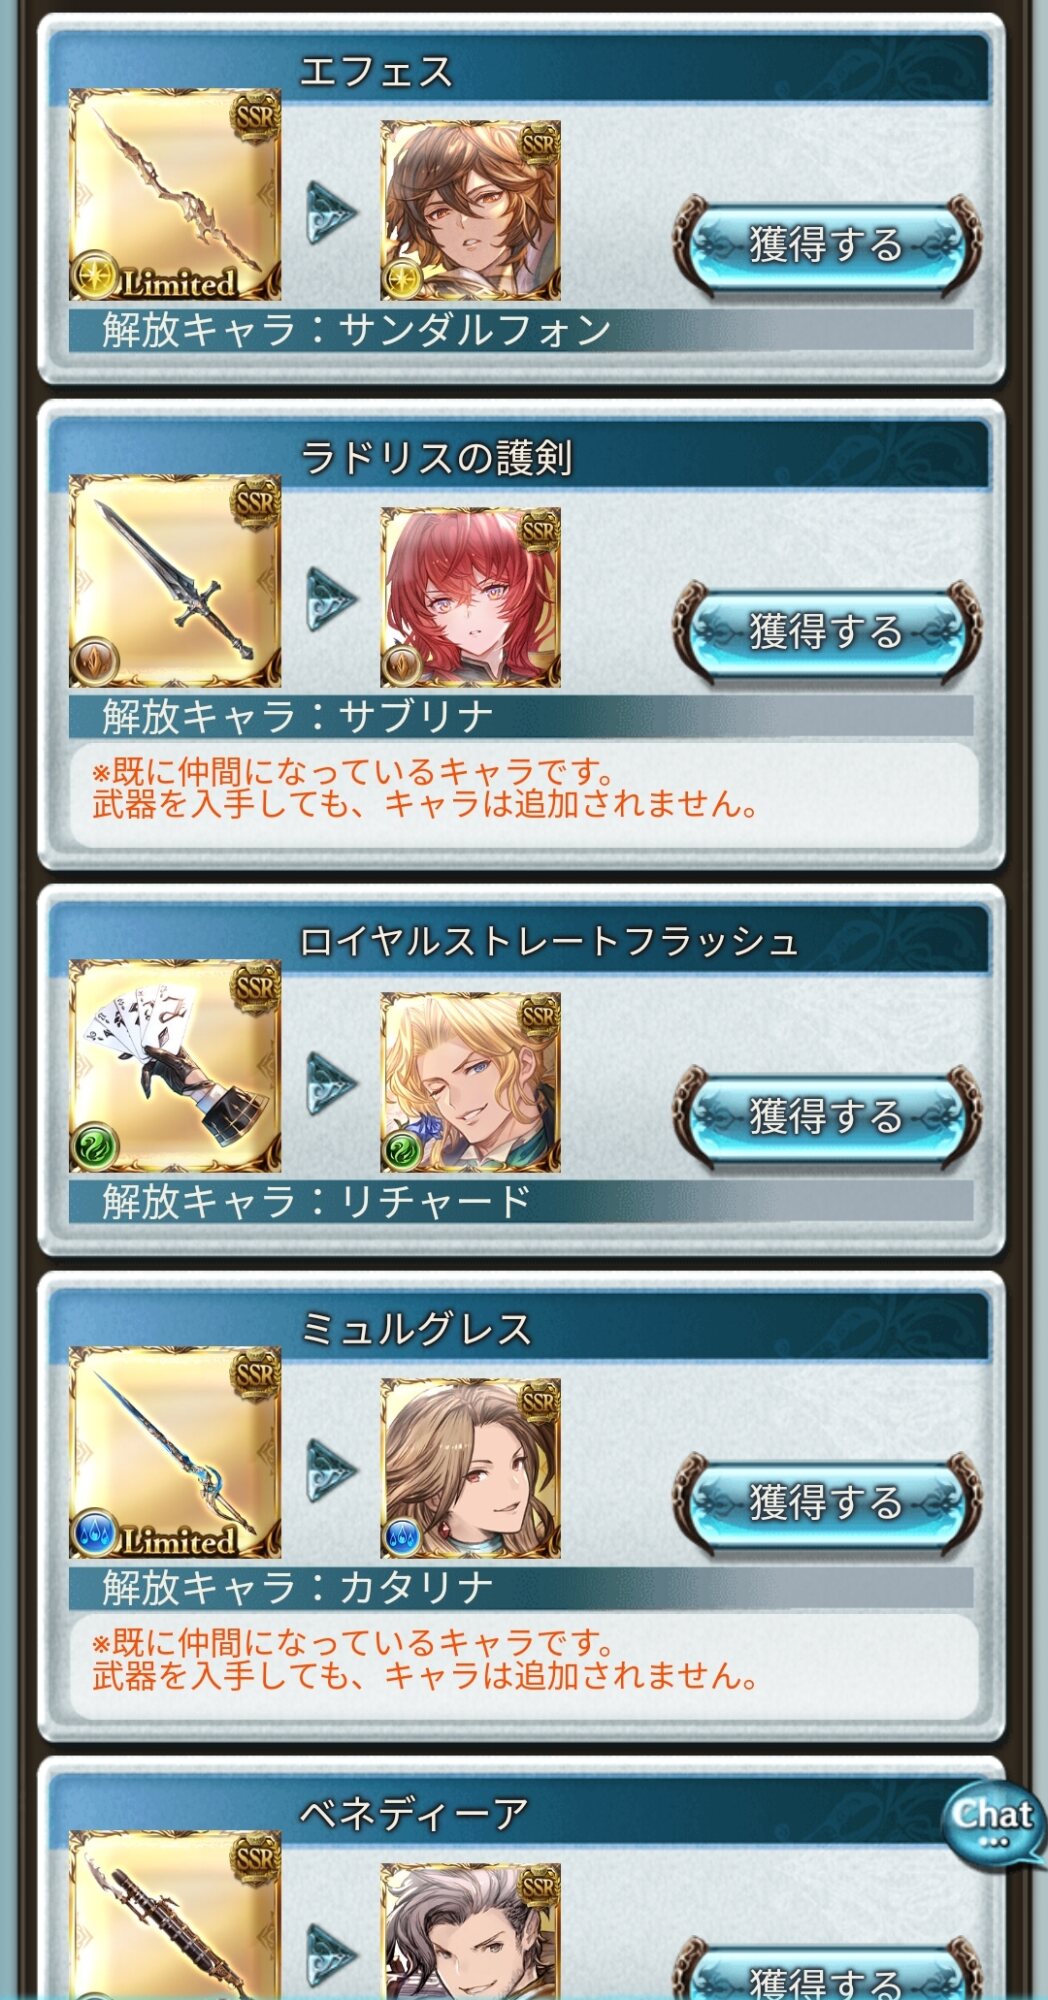Tap the gray-haired ベネディーア character portrait
1048x2000 pixels.
(x=470, y=1931)
